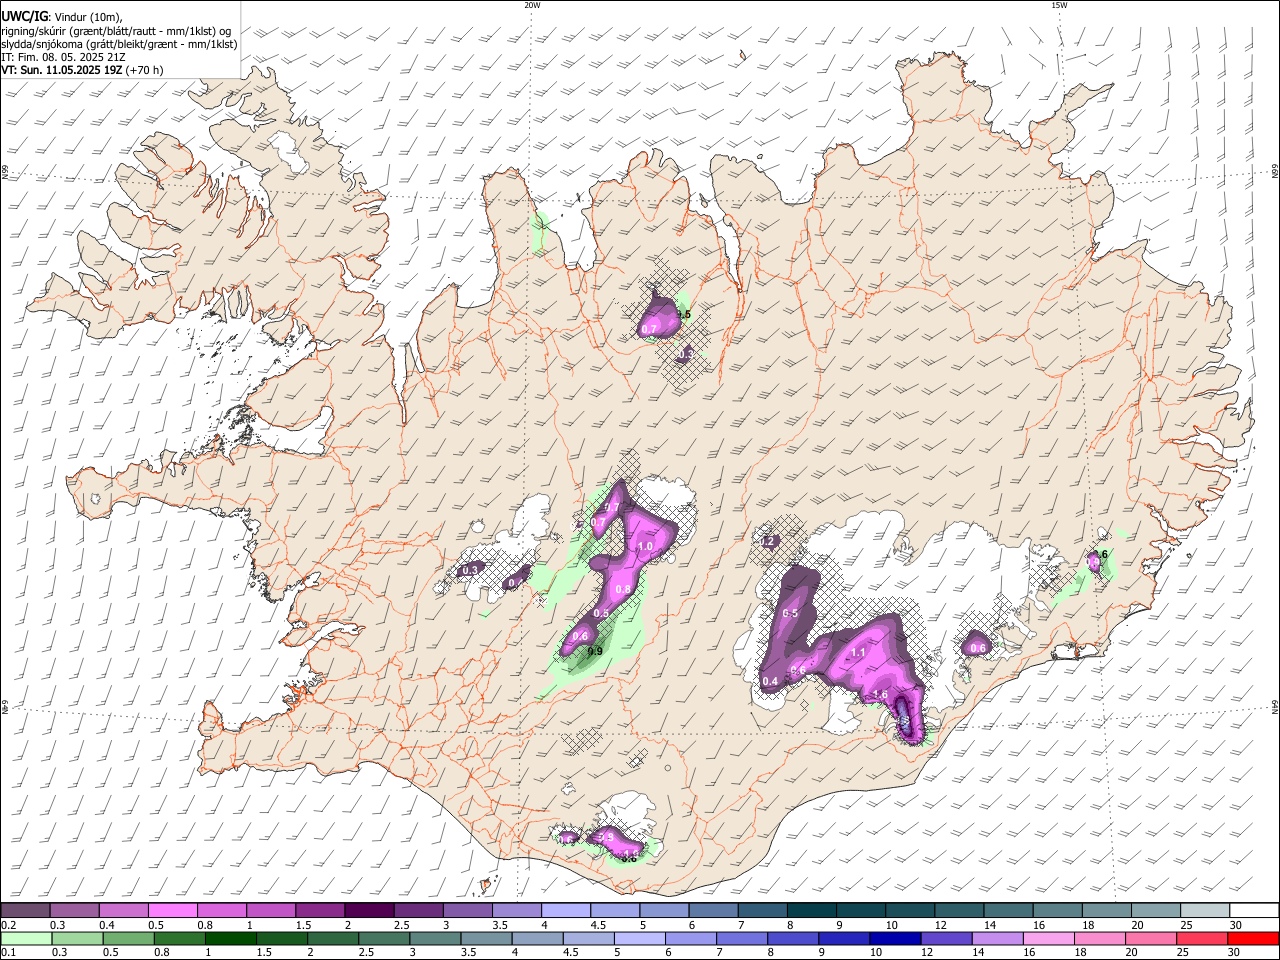
Task: Click the '0.1' label under bottom legend row
Action: tap(8, 953)
